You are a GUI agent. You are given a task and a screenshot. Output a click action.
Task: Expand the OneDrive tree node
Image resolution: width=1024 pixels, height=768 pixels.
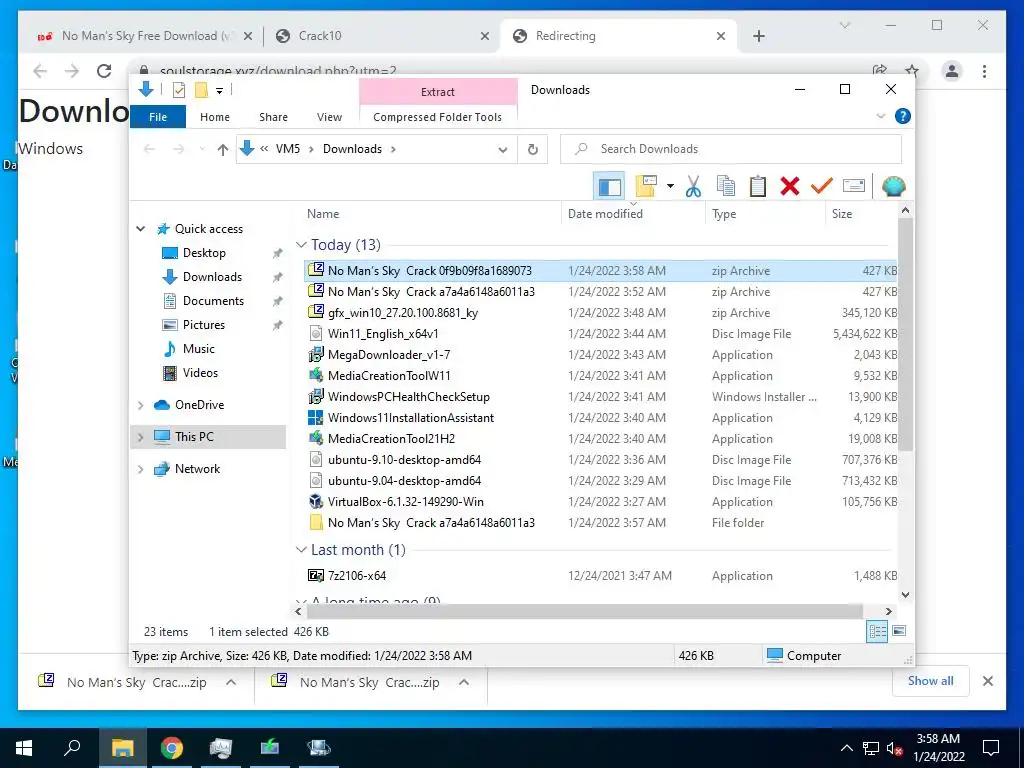point(140,405)
